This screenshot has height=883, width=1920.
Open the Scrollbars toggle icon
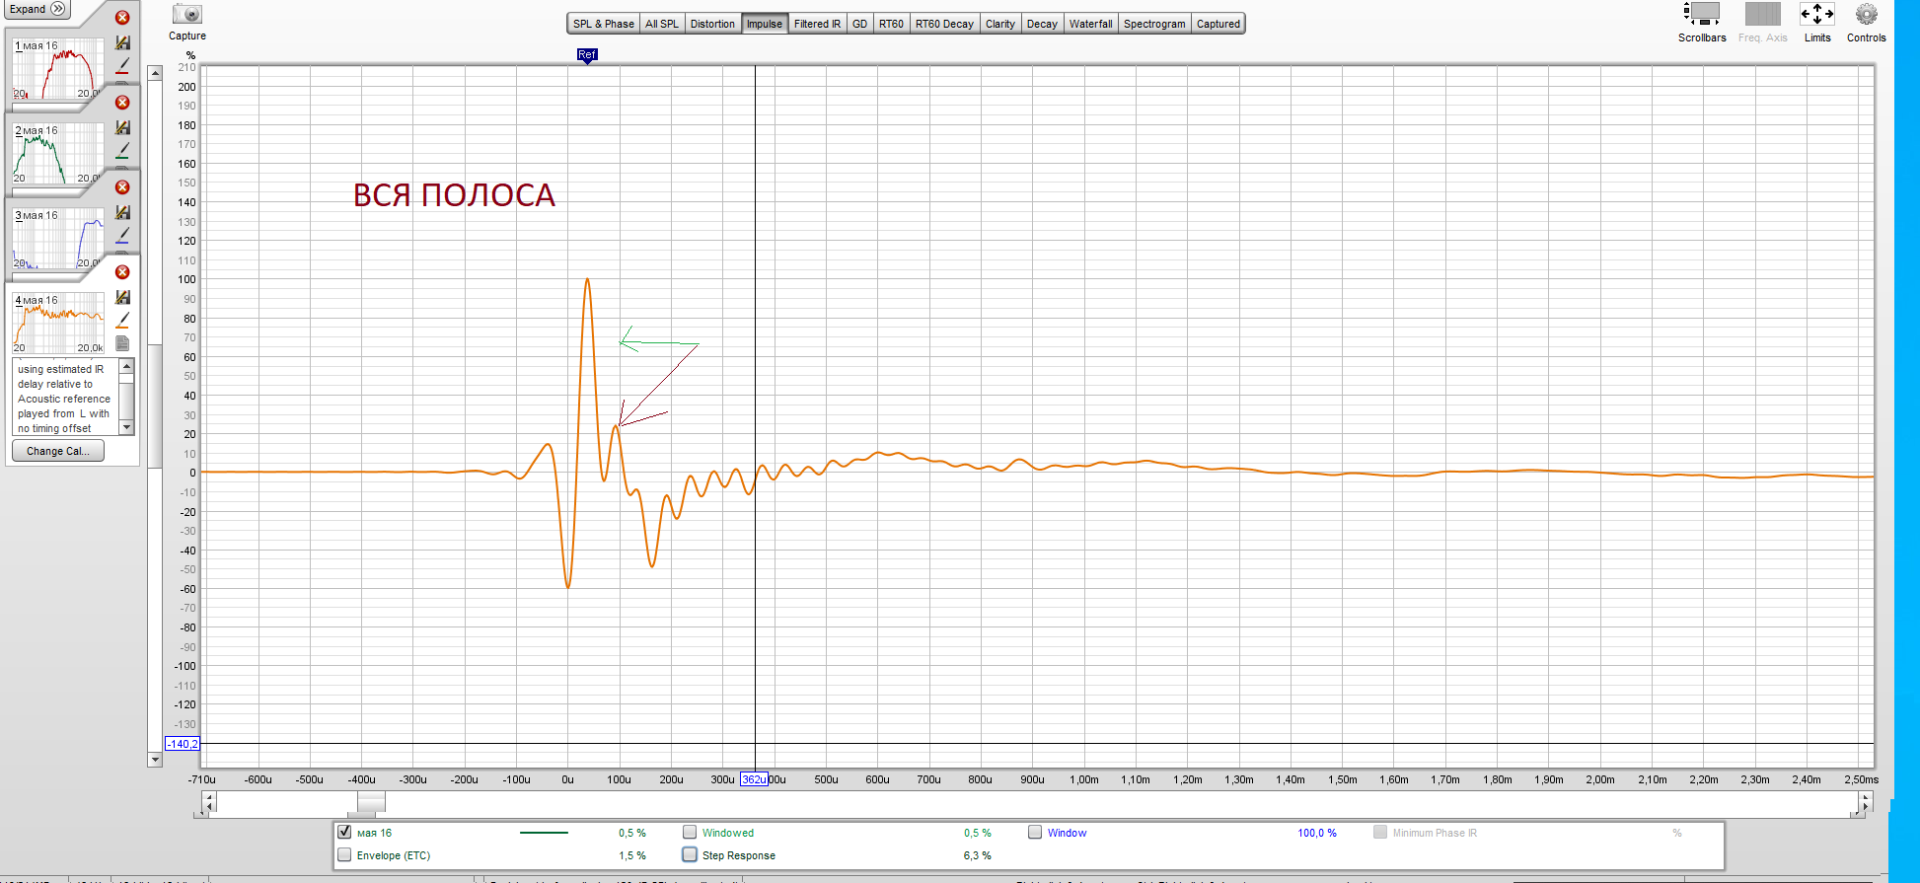1701,15
